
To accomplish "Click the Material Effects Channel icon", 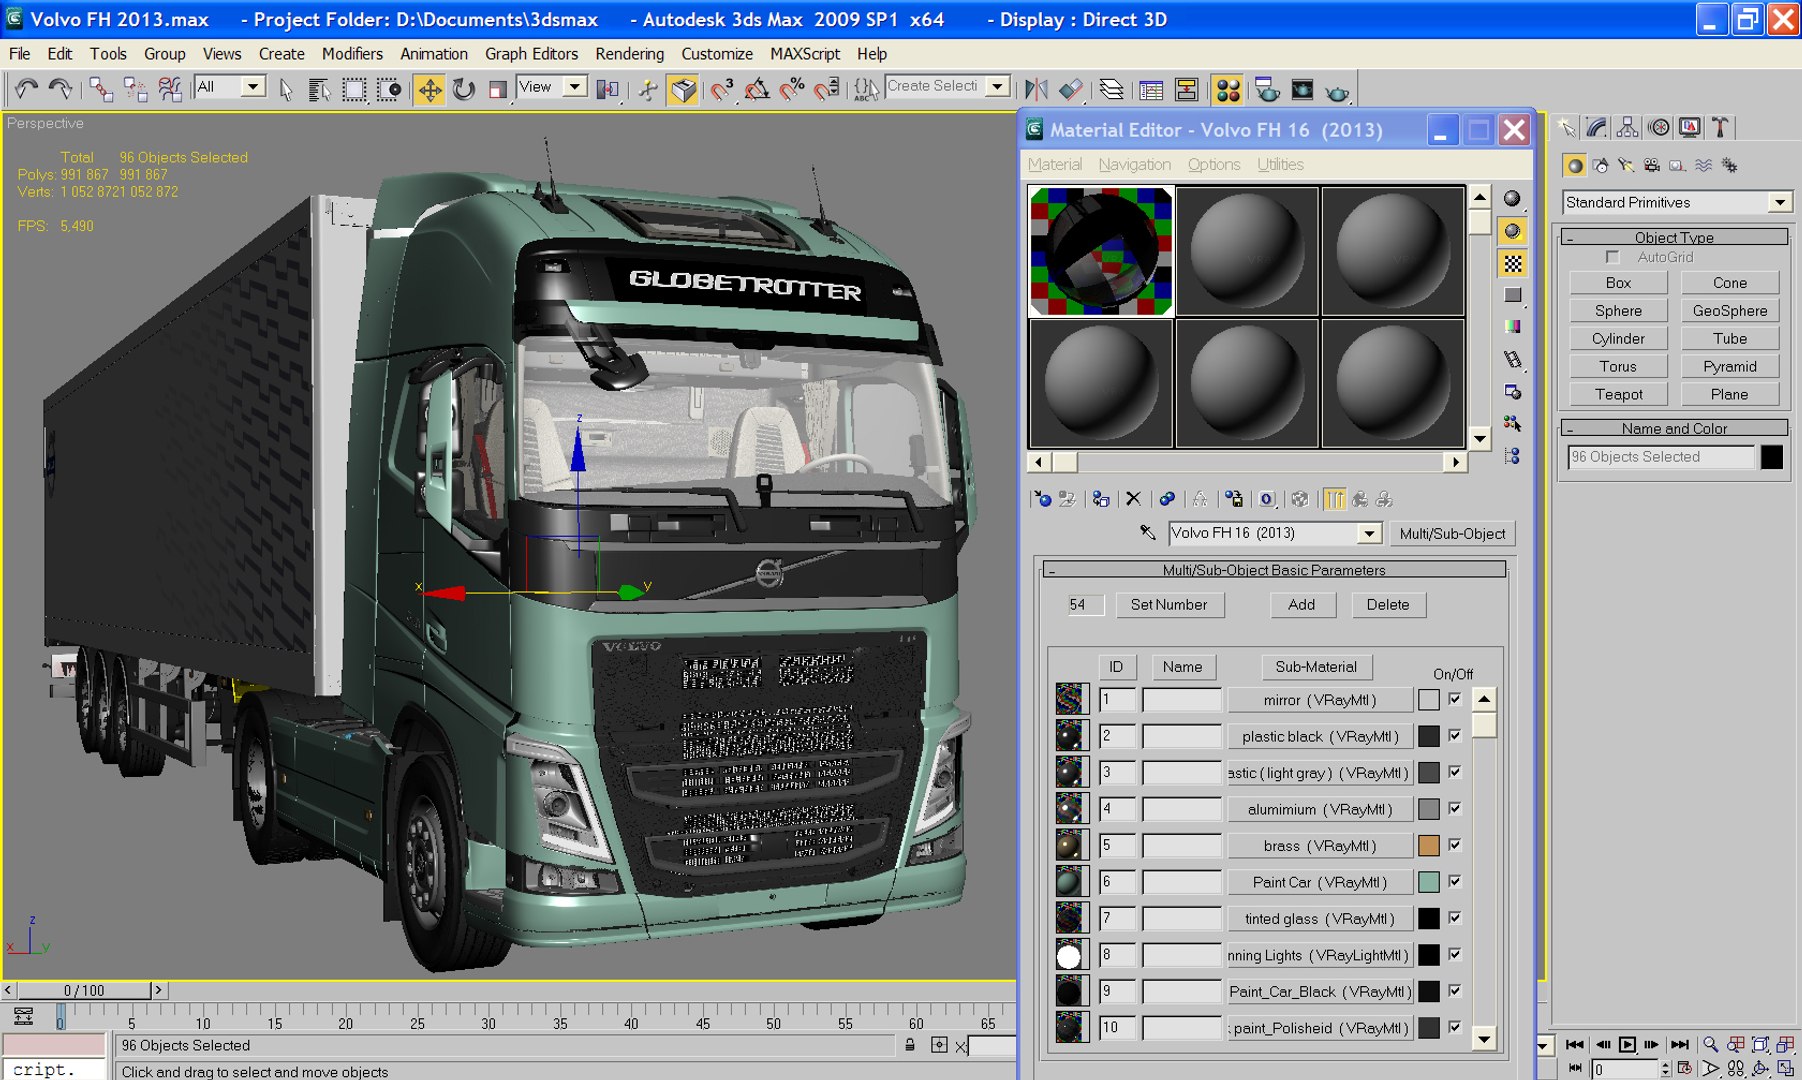I will pos(1267,499).
